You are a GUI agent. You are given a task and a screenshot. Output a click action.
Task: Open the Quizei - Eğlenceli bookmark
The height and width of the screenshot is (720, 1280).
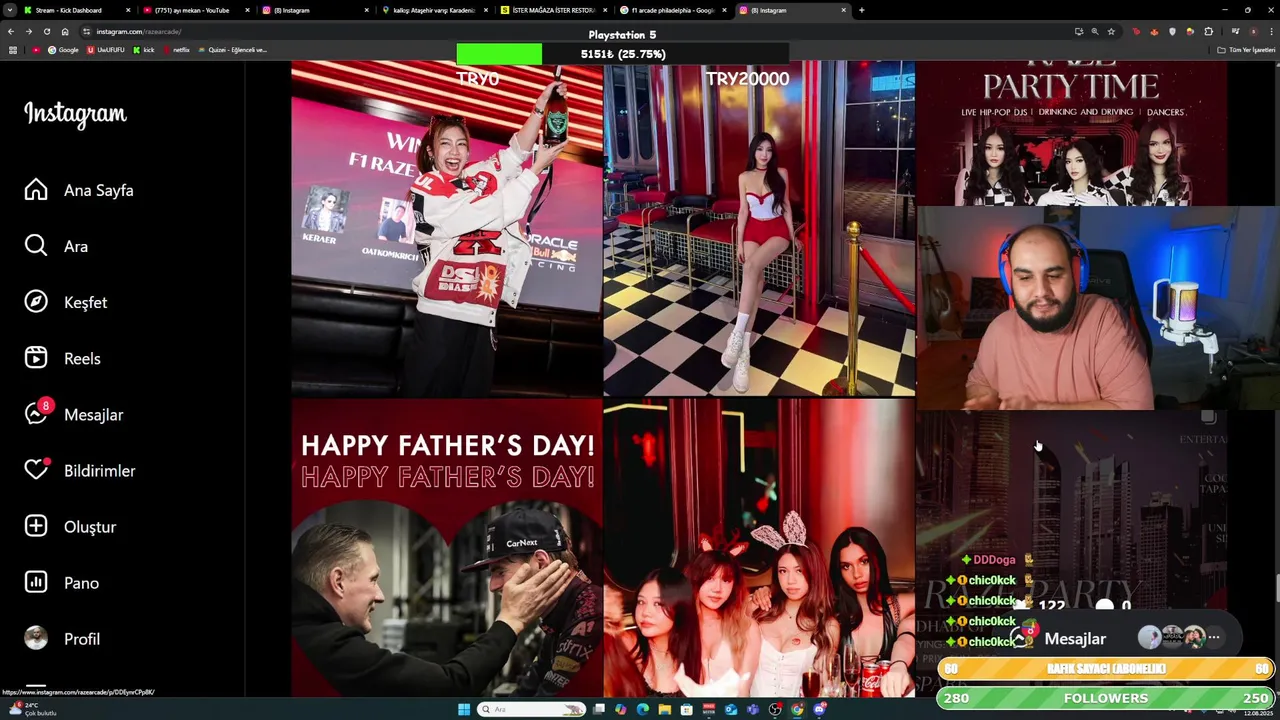tap(233, 50)
